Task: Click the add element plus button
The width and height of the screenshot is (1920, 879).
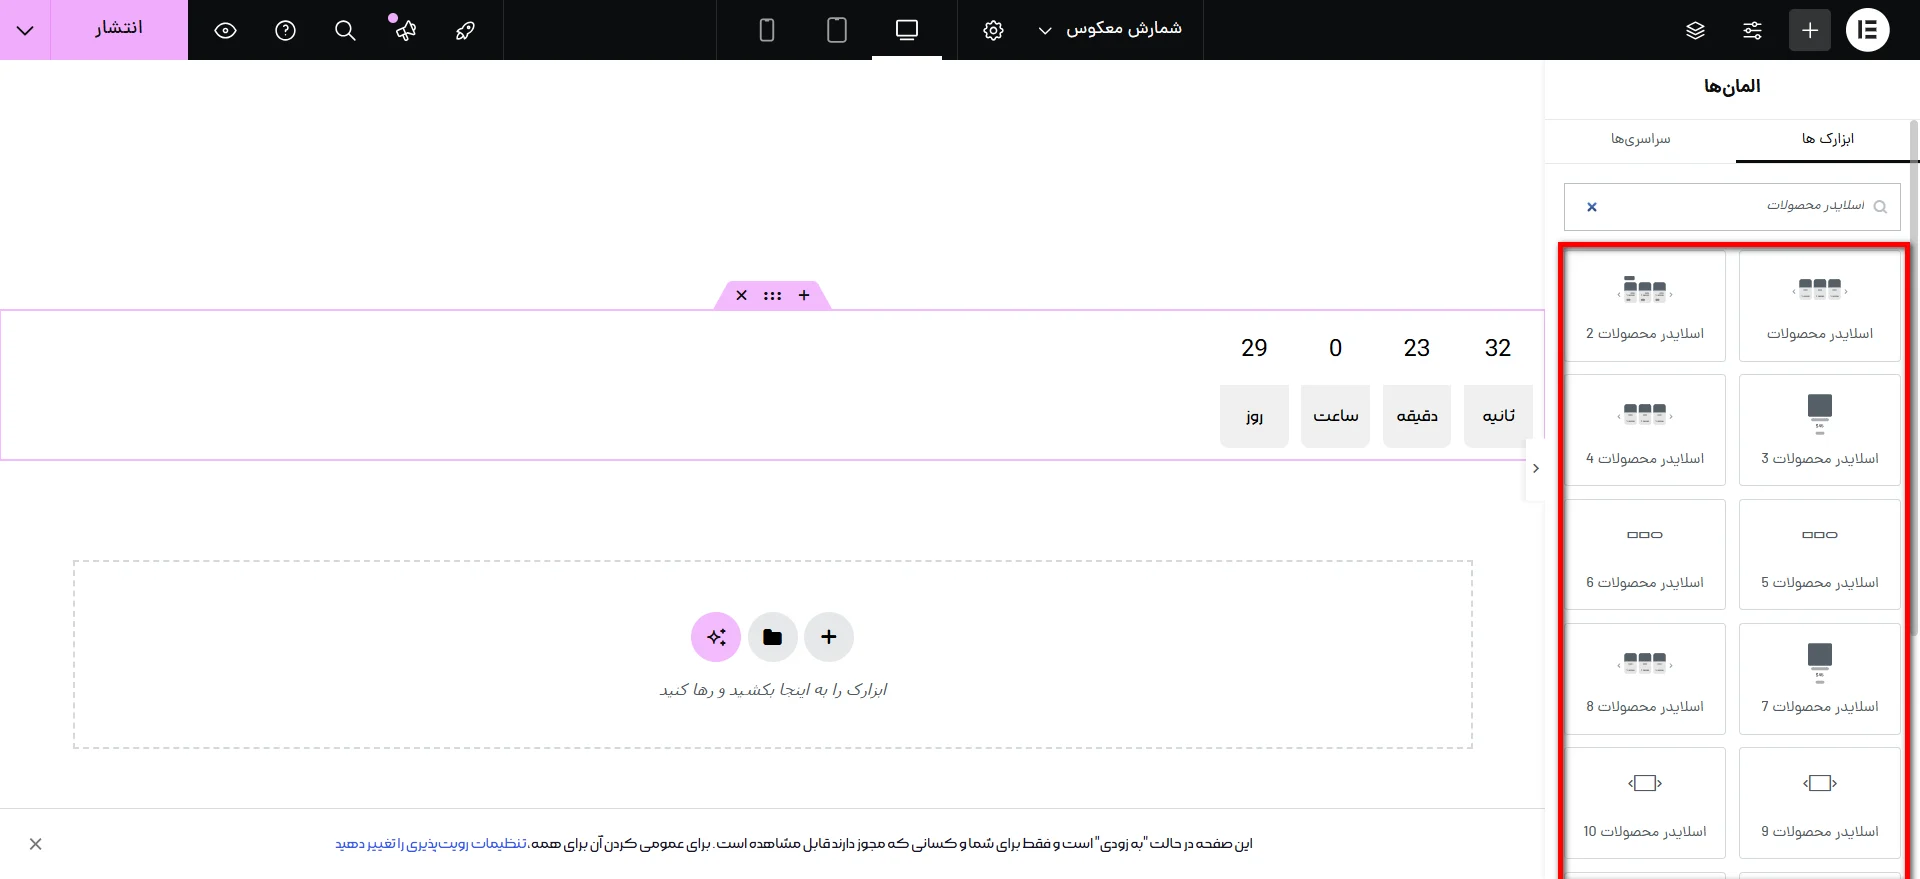Action: (1810, 30)
